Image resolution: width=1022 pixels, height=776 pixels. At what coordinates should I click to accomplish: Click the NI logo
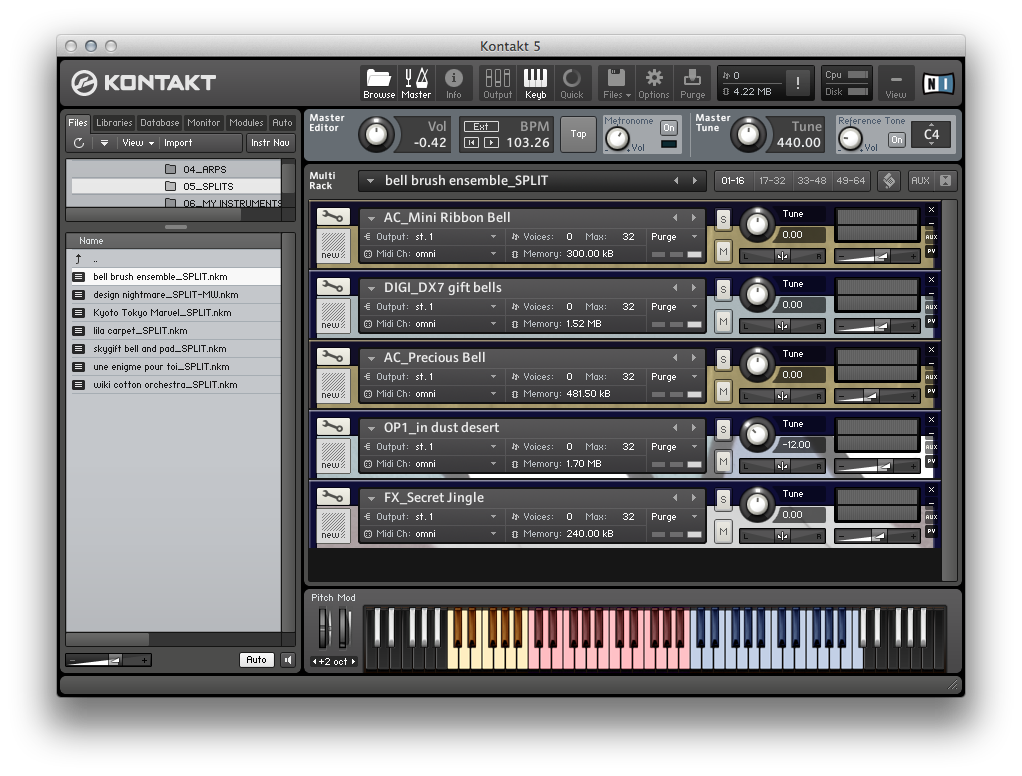tap(938, 83)
